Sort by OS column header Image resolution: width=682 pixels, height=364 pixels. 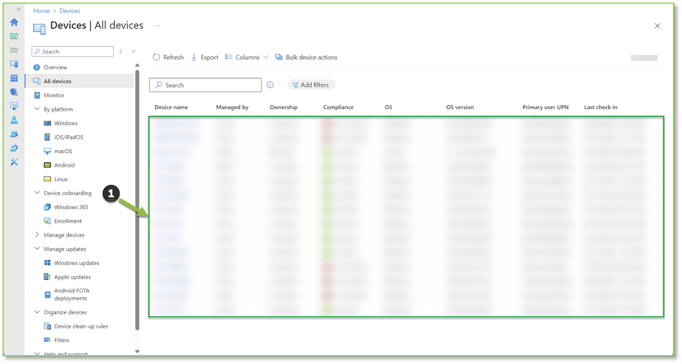coord(388,107)
